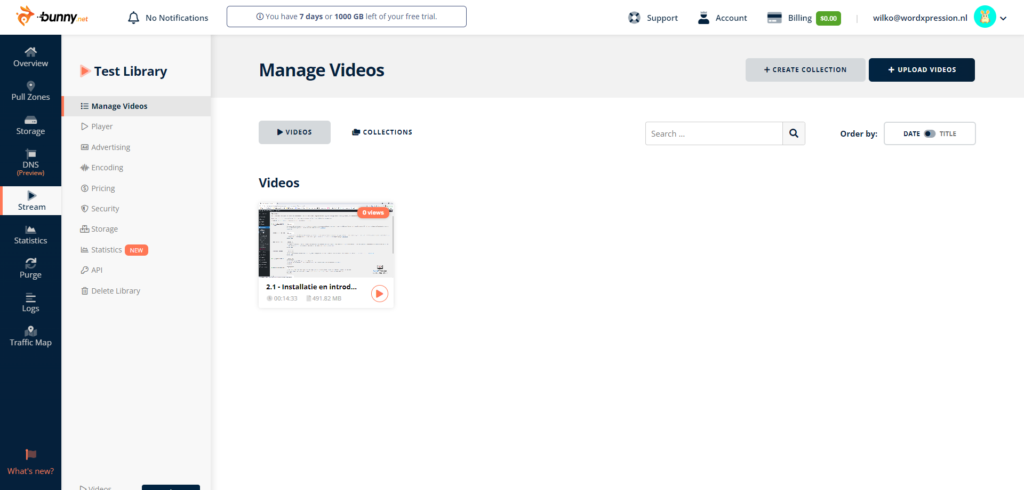Open Account from the top bar

point(722,18)
